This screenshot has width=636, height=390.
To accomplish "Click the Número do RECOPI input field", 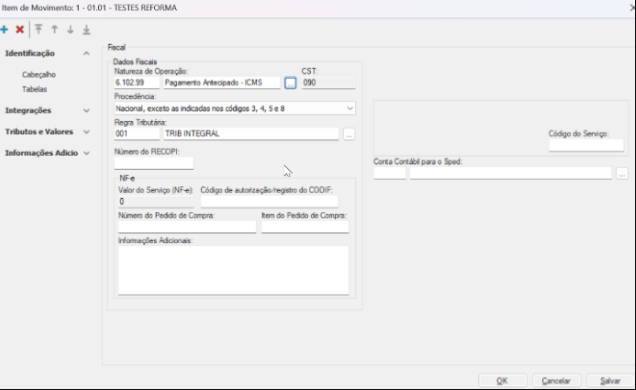I will point(154,163).
